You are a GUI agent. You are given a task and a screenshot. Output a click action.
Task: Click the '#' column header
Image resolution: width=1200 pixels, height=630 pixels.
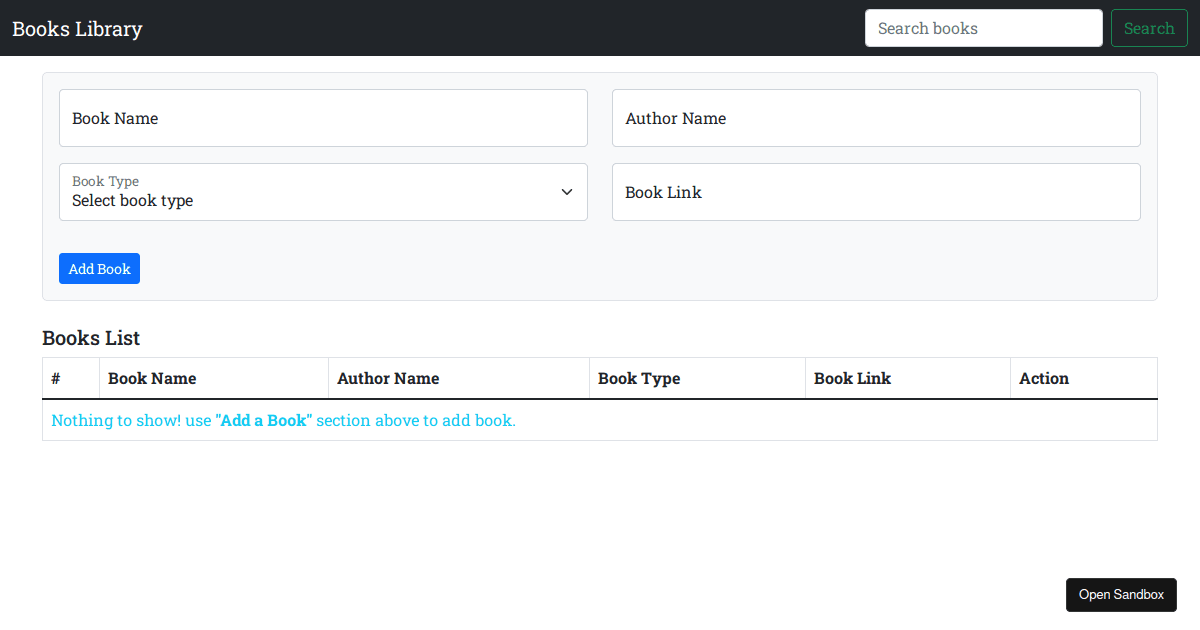pyautogui.click(x=55, y=378)
